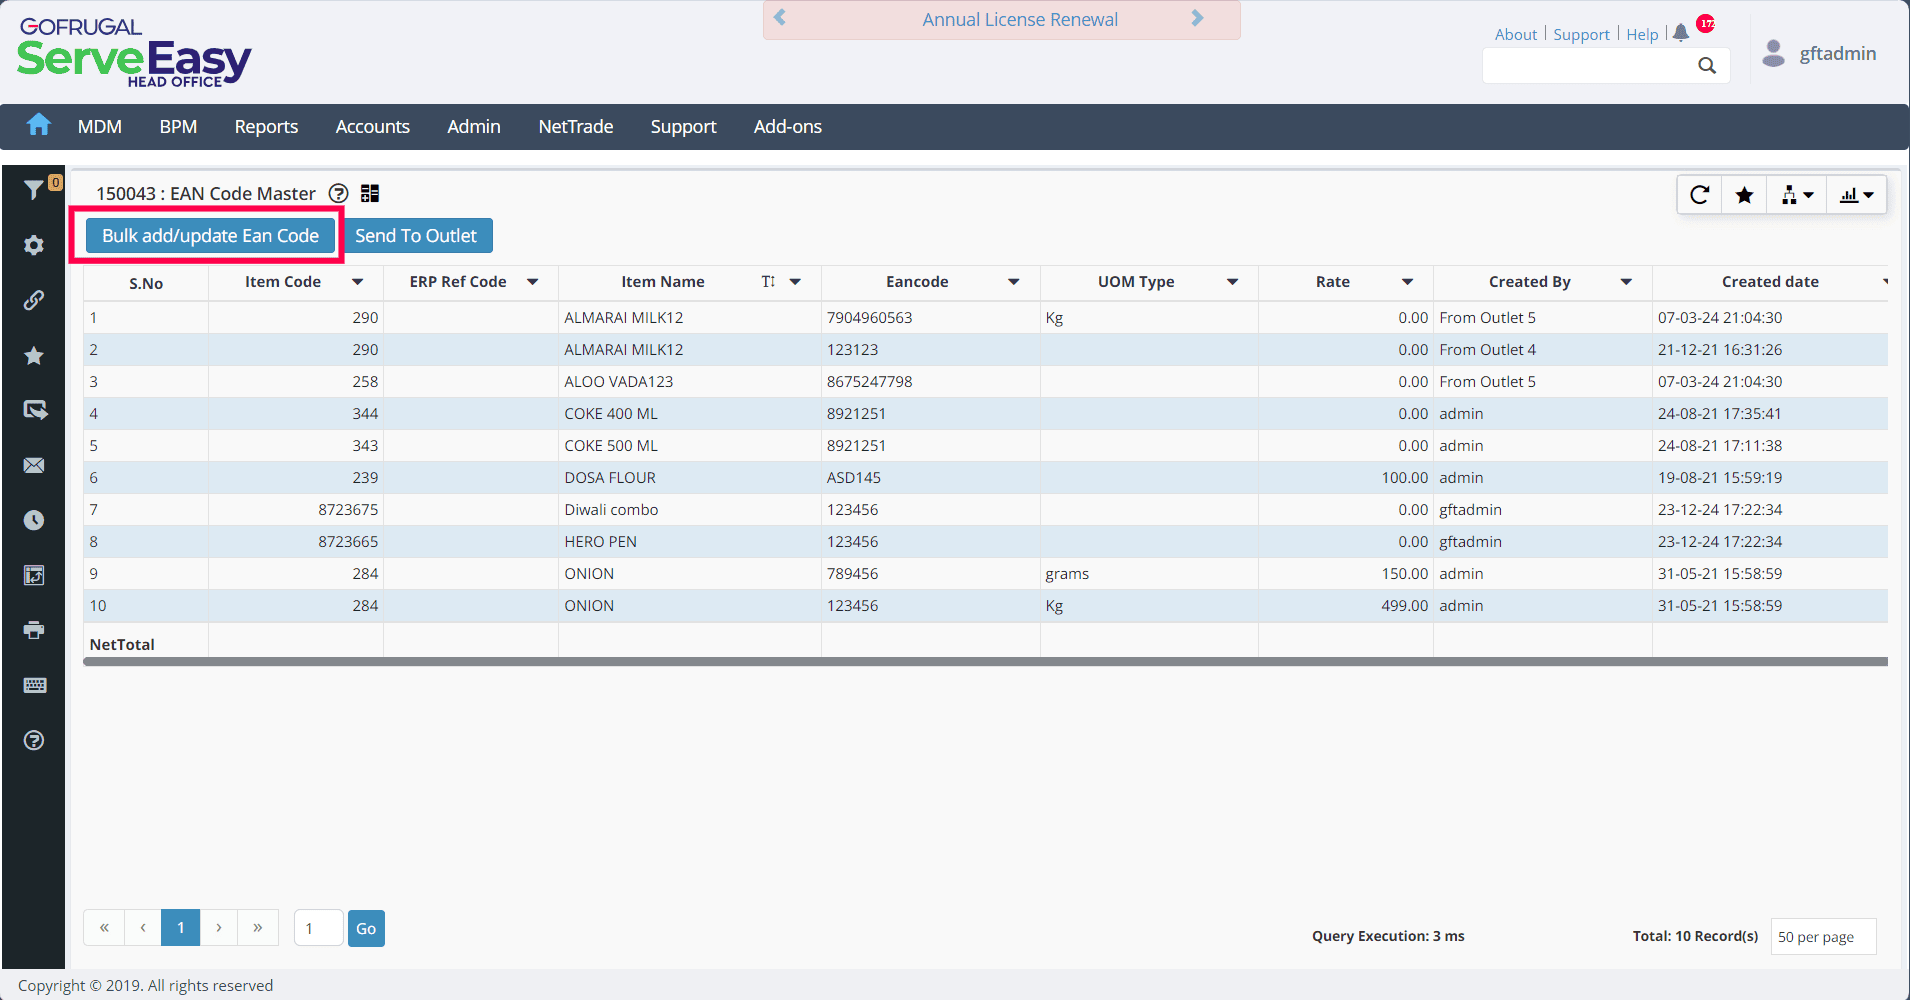Screen dimensions: 1910x1000
Task: Open the Admin menu
Action: [x=474, y=127]
